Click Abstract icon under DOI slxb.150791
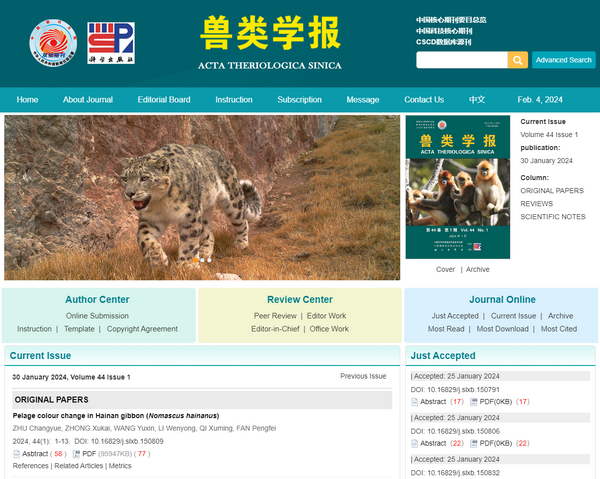Image resolution: width=600 pixels, height=479 pixels. click(415, 402)
